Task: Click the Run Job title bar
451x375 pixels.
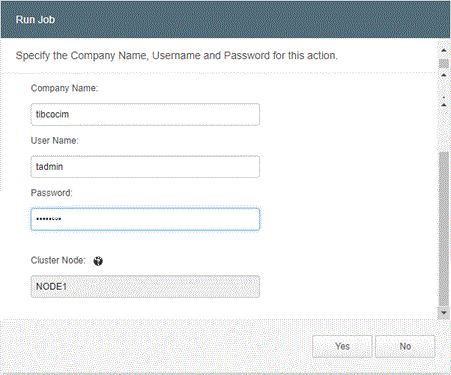Action: click(225, 19)
